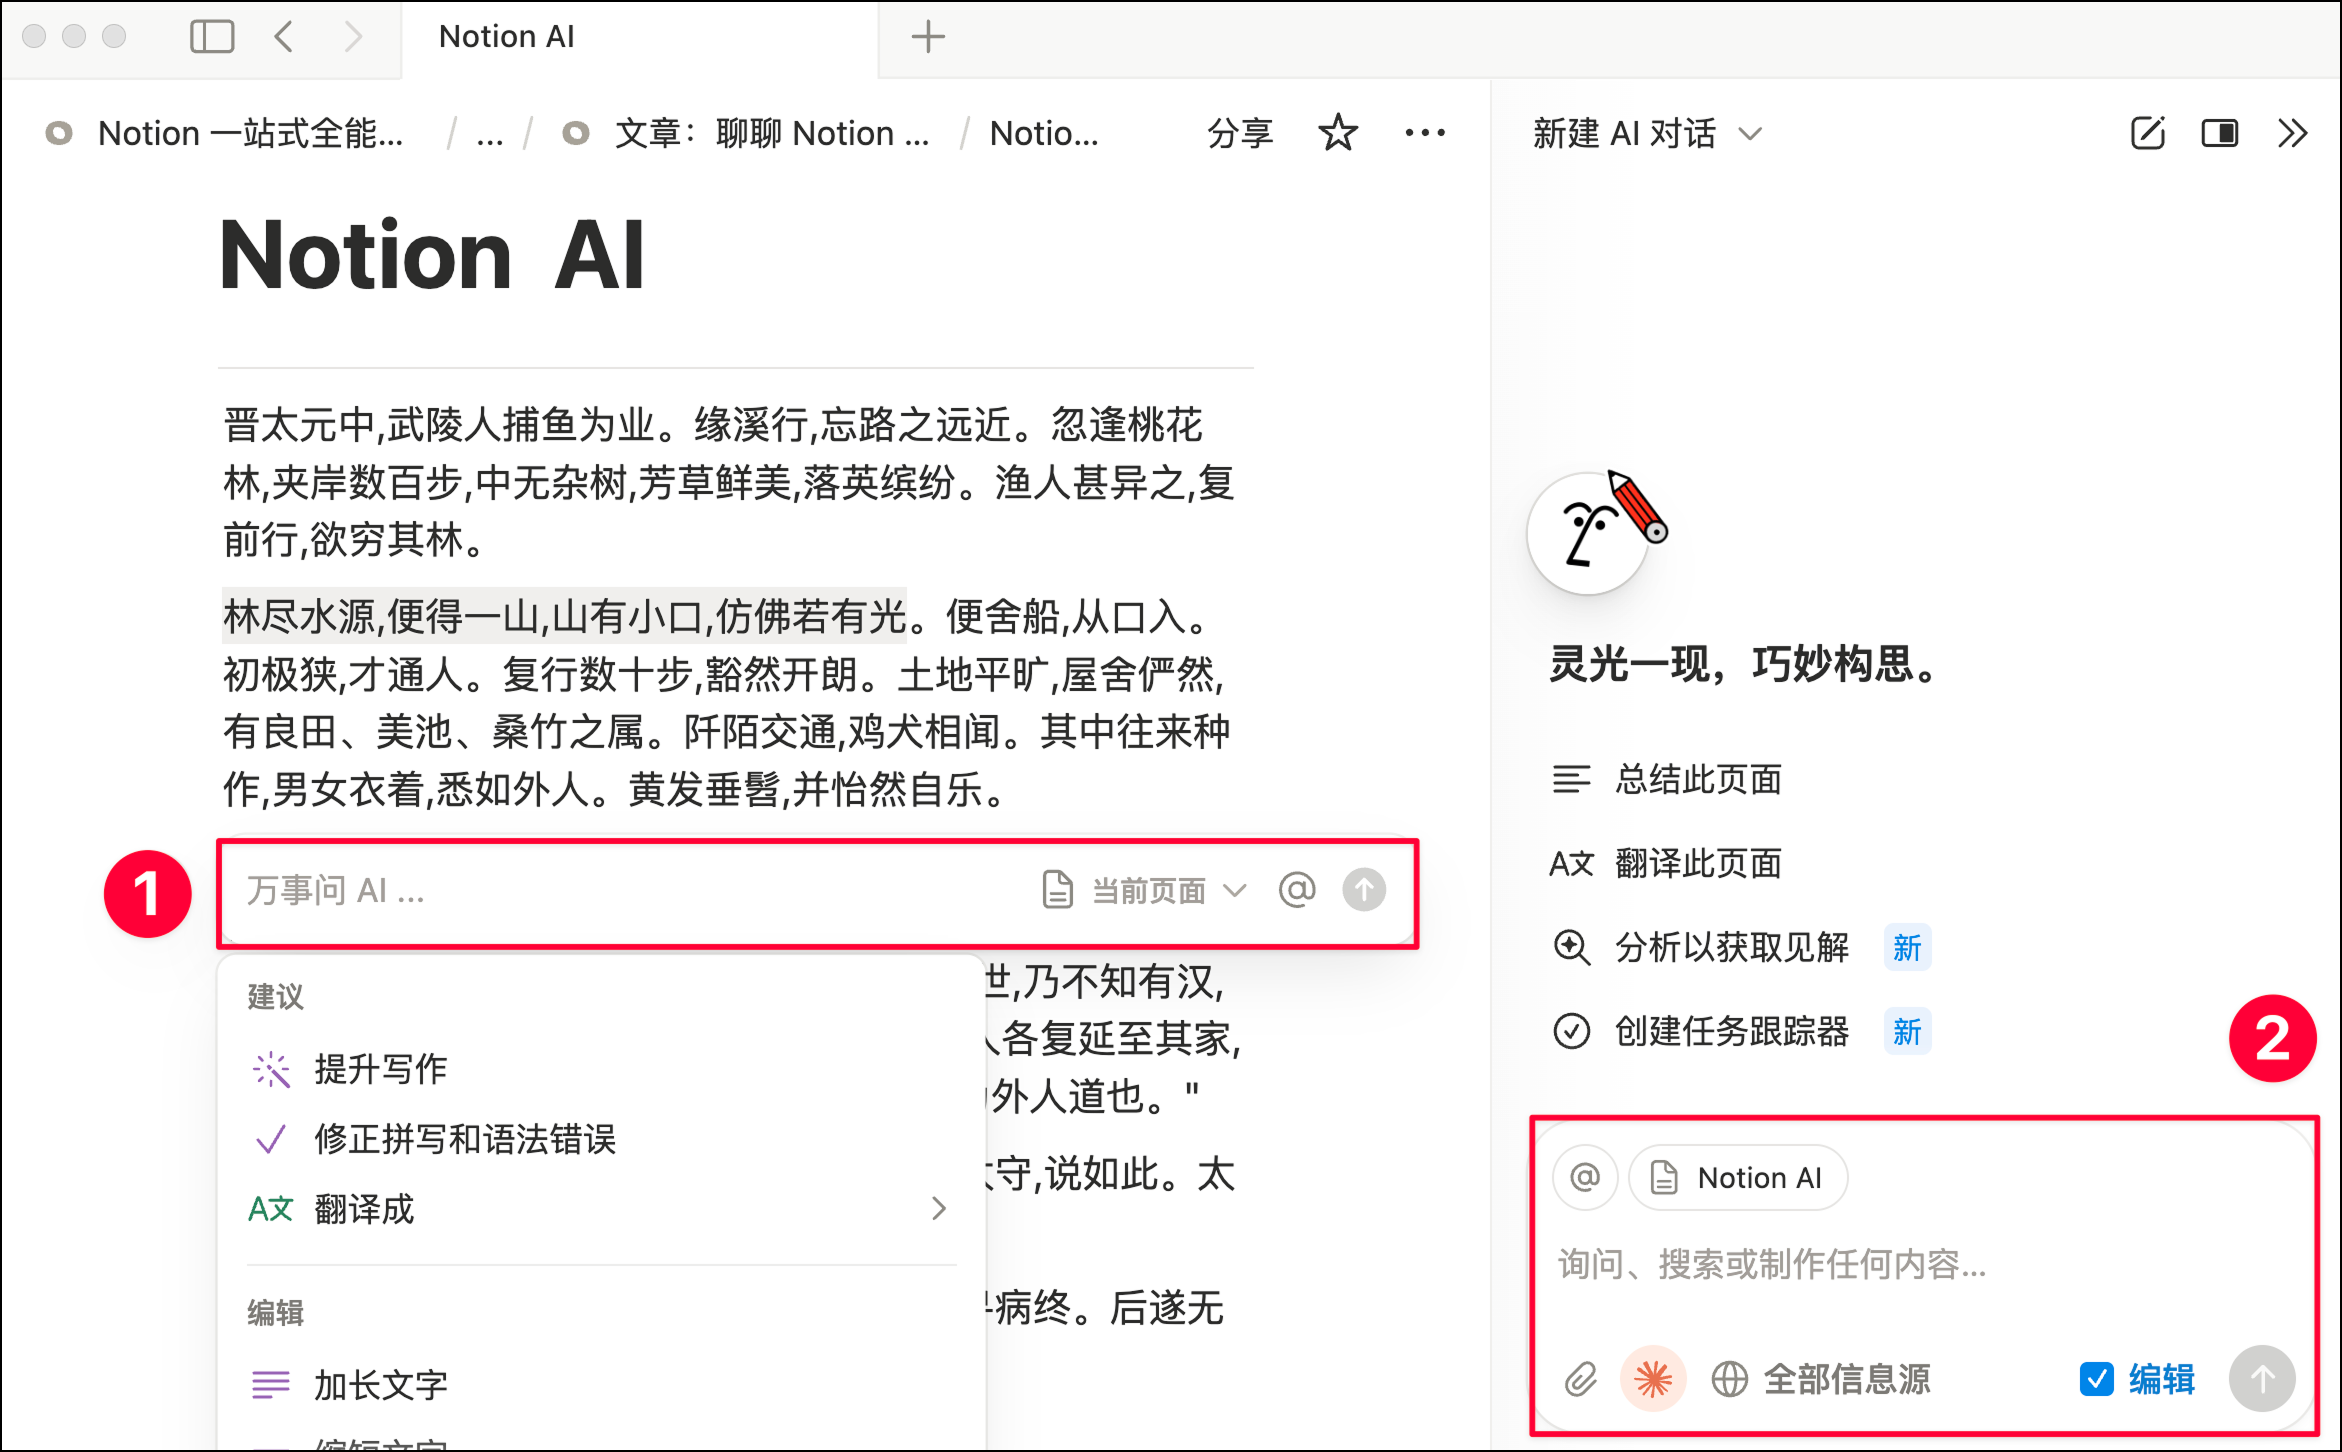Open a new AI chat with the compose icon

pyautogui.click(x=2146, y=133)
